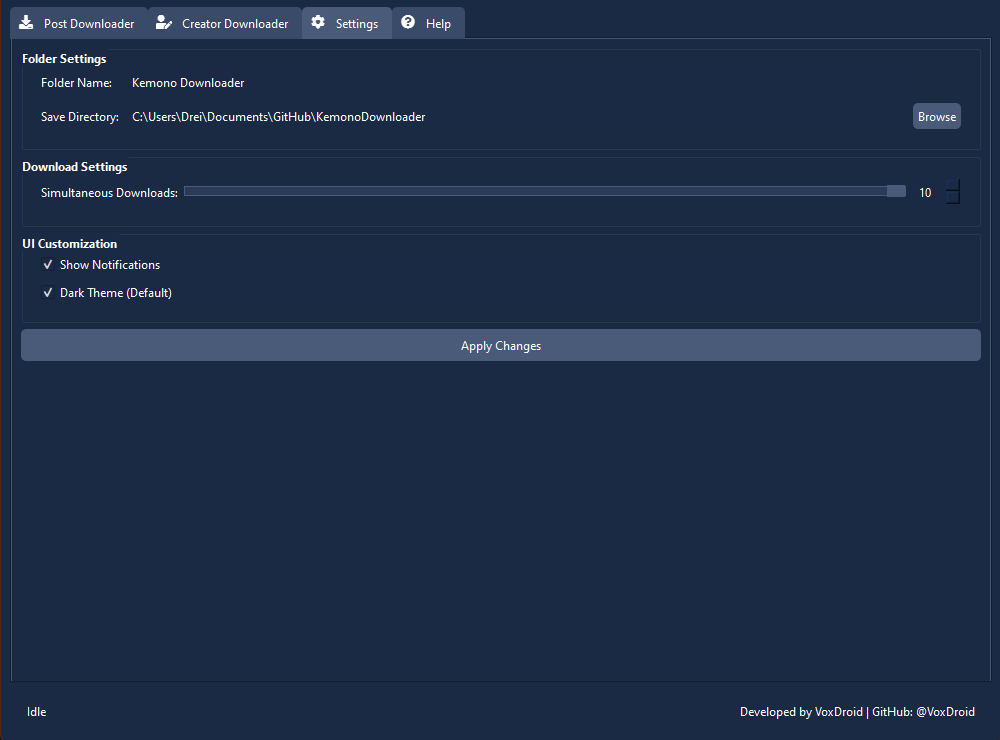1000x740 pixels.
Task: Open the Creator Downloader tab
Action: [x=222, y=22]
